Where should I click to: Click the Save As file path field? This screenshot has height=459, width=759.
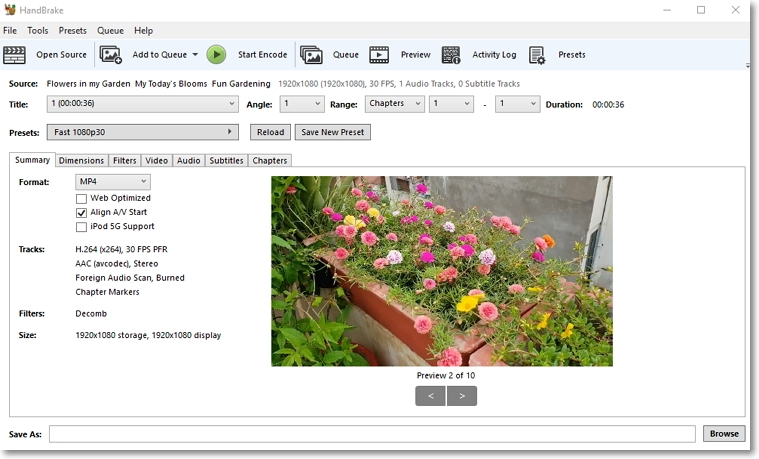pos(372,434)
